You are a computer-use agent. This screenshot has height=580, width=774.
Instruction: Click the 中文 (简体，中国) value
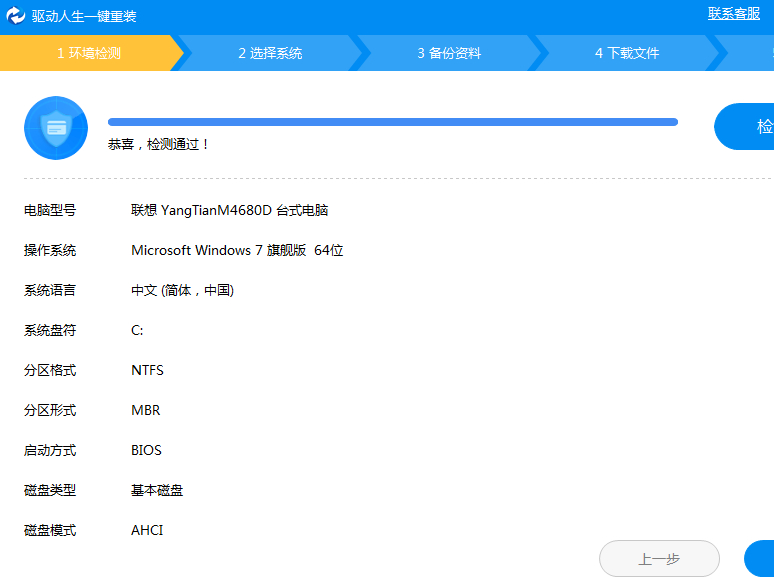click(183, 290)
